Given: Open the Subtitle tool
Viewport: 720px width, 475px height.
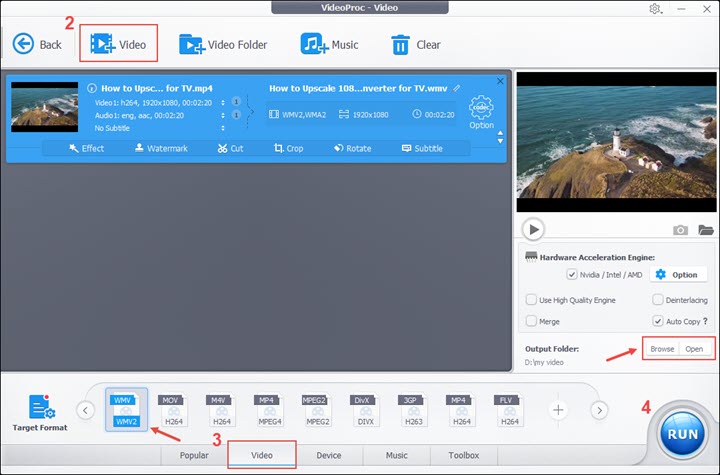Looking at the screenshot, I should click(x=422, y=148).
